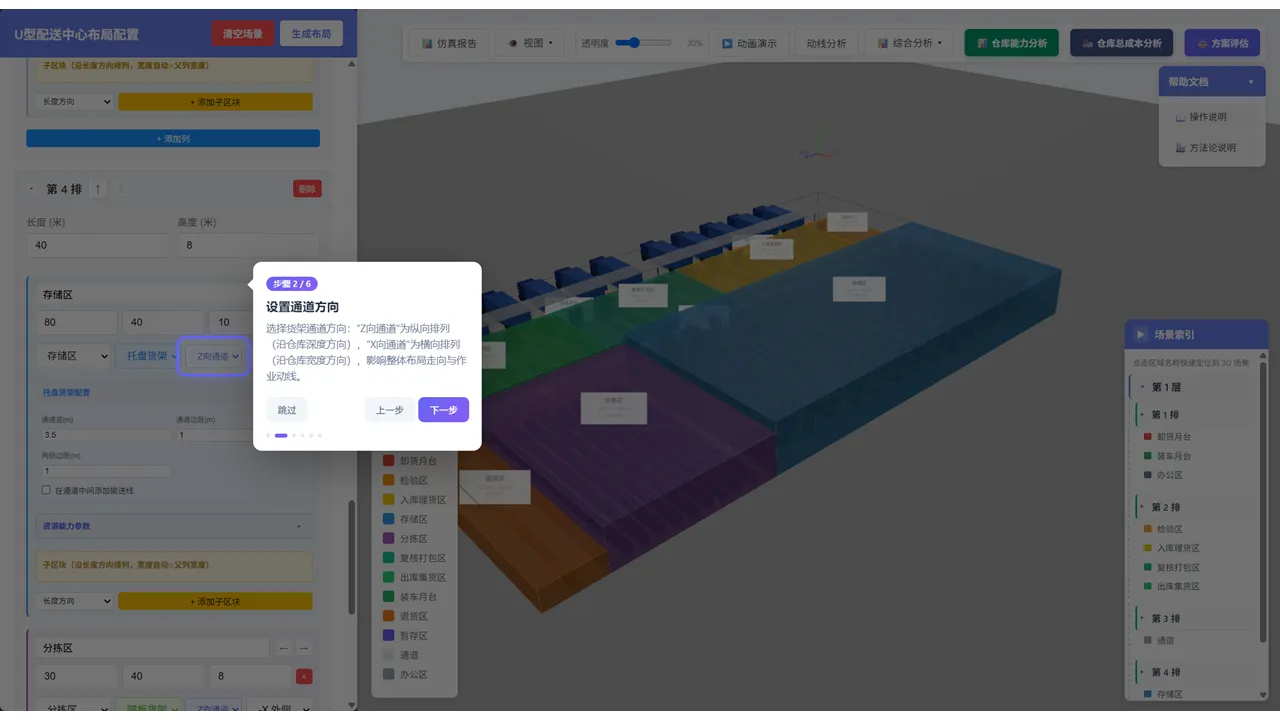Open the 视图 view dropdown

(530, 43)
